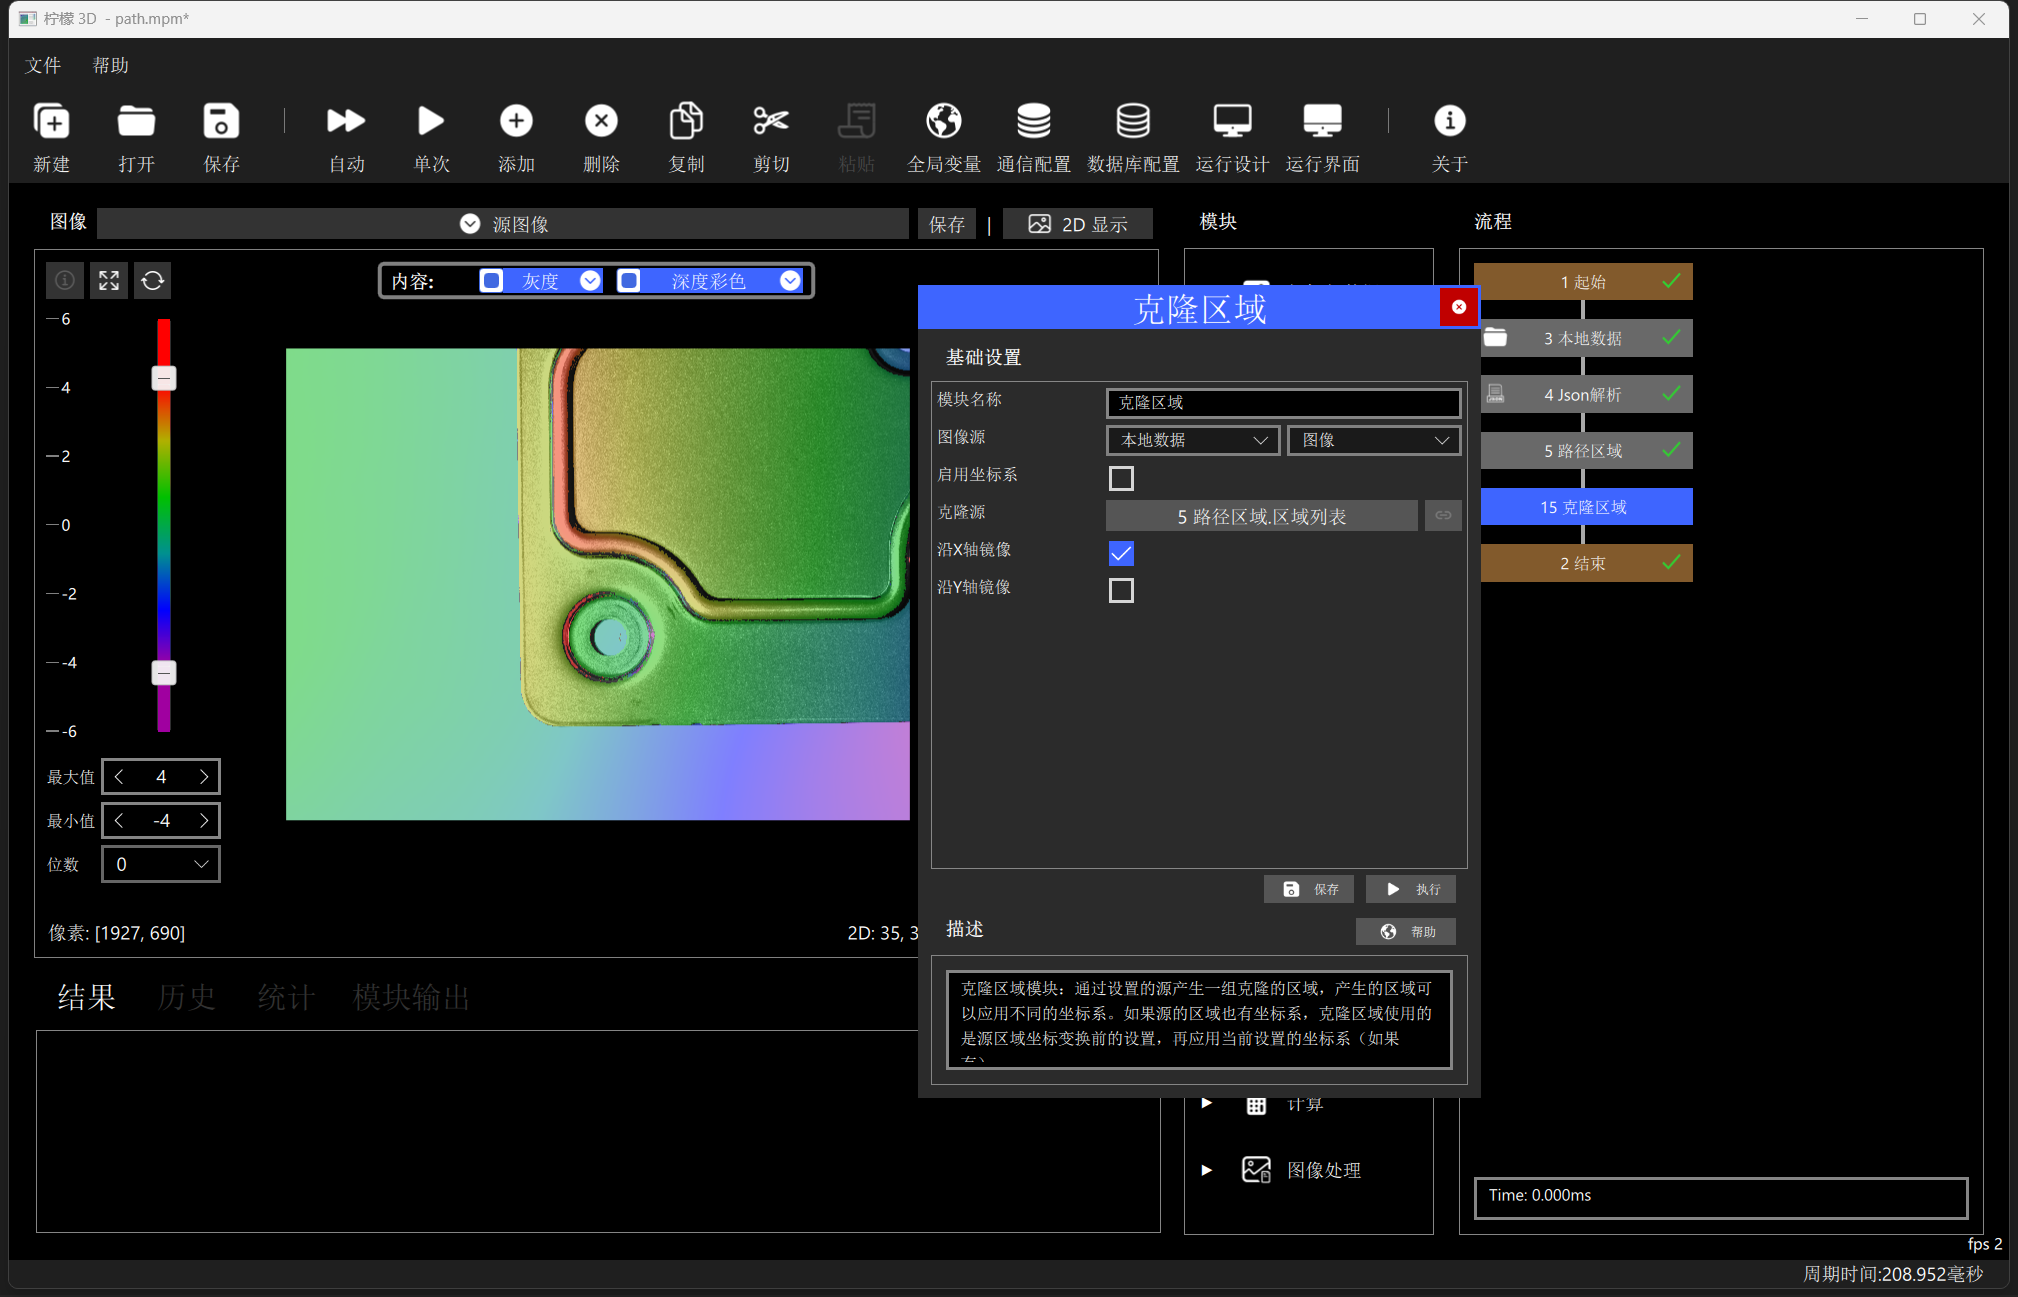Click the 新建 (New) toolbar icon
2018x1297 pixels.
point(51,121)
